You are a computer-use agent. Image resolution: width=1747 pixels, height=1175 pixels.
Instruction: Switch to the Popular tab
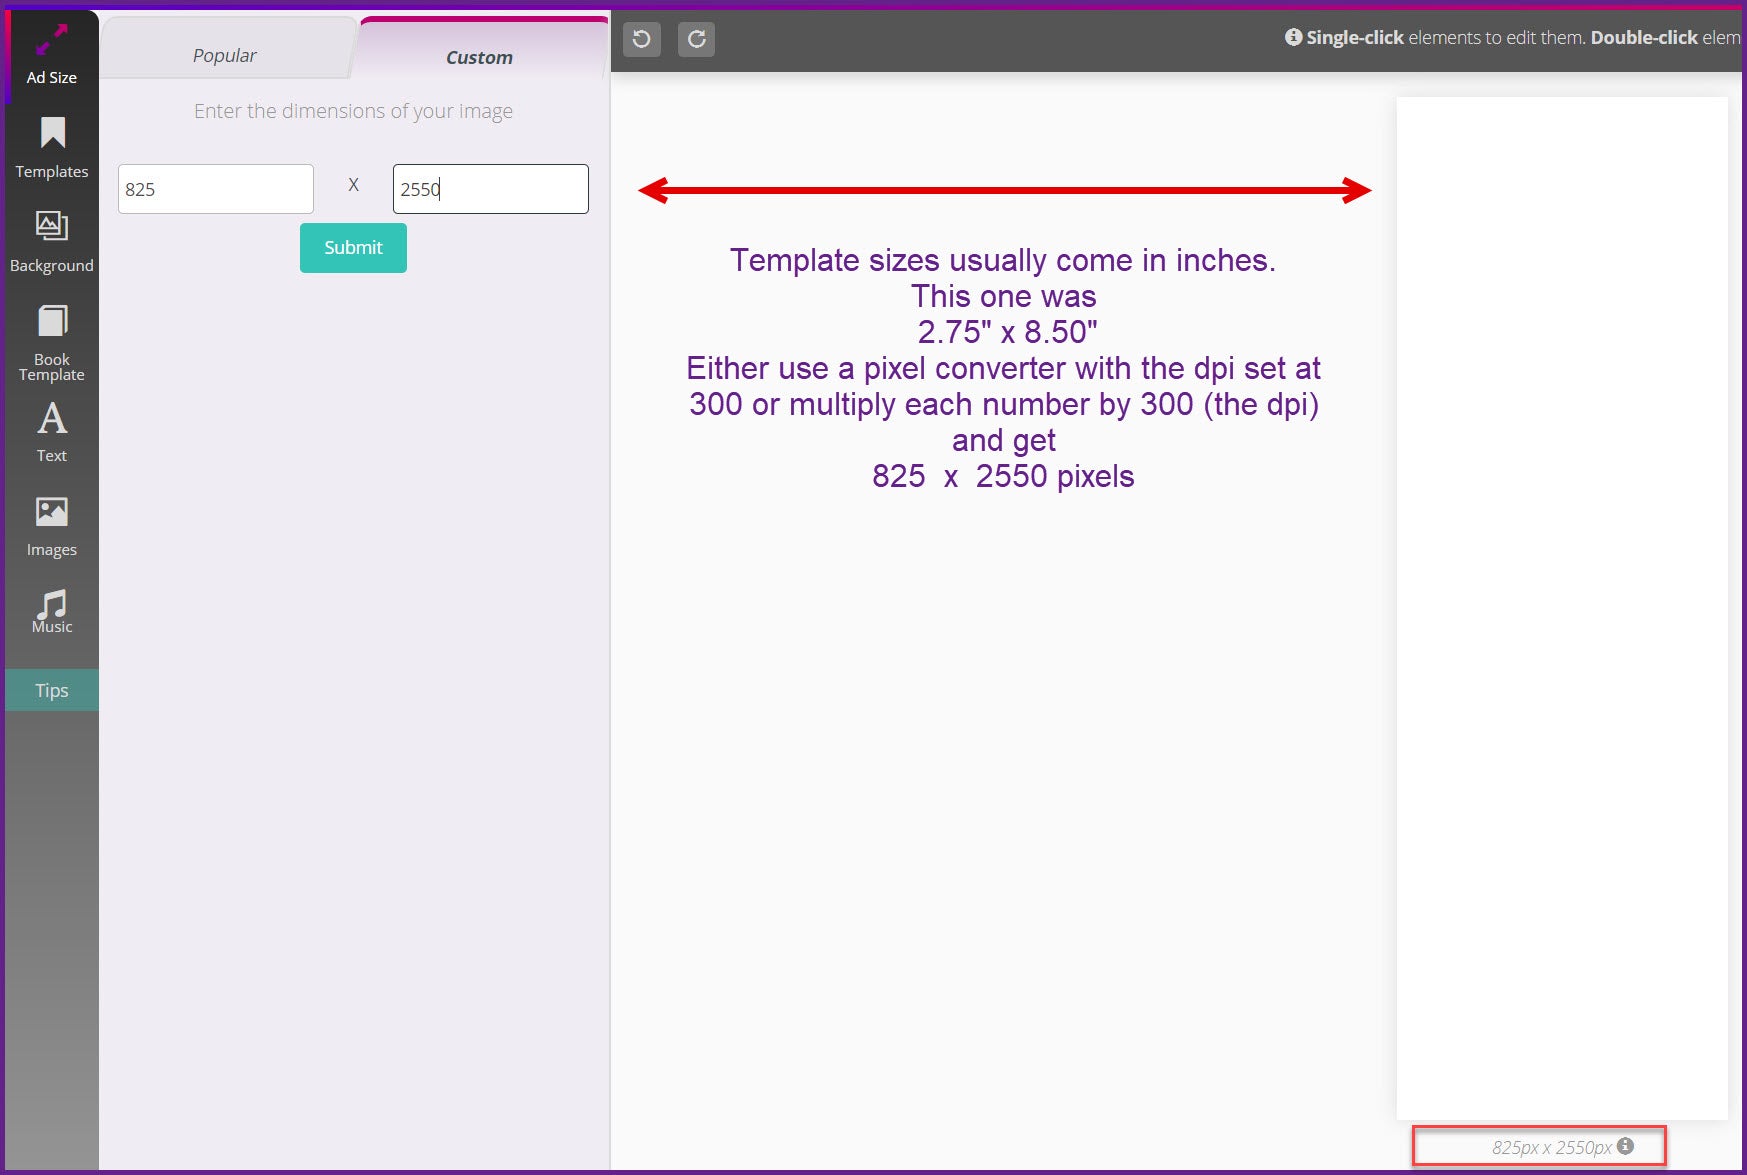pos(225,55)
